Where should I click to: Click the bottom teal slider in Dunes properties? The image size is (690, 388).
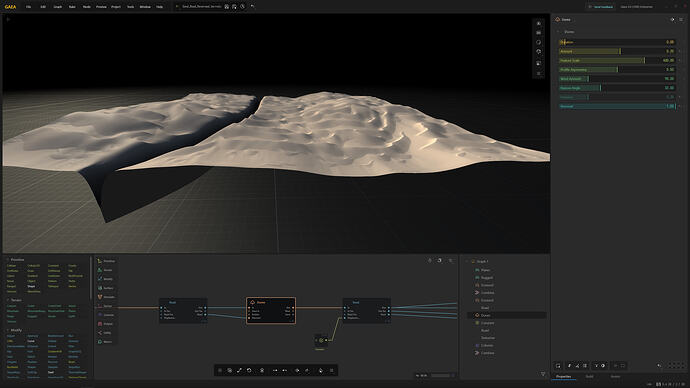(617, 106)
